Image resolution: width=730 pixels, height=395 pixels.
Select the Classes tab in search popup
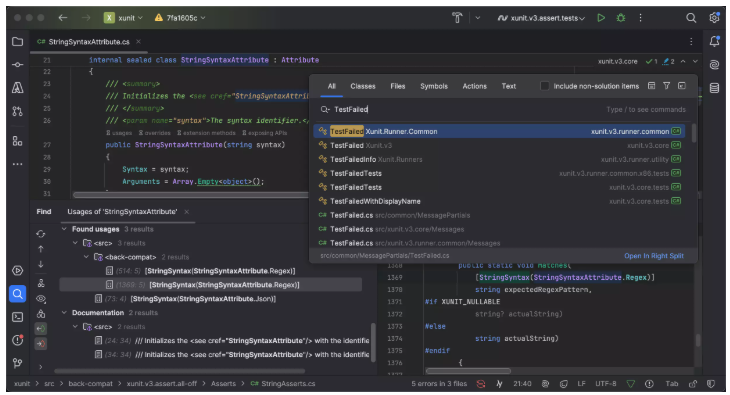[x=363, y=86]
